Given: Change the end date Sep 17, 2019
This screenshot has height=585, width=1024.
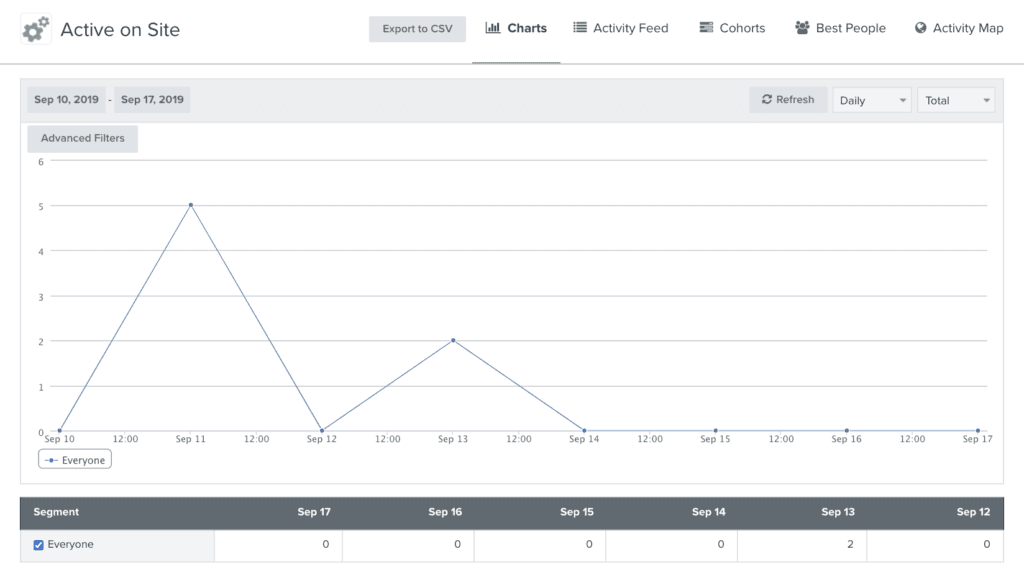Looking at the screenshot, I should point(152,100).
